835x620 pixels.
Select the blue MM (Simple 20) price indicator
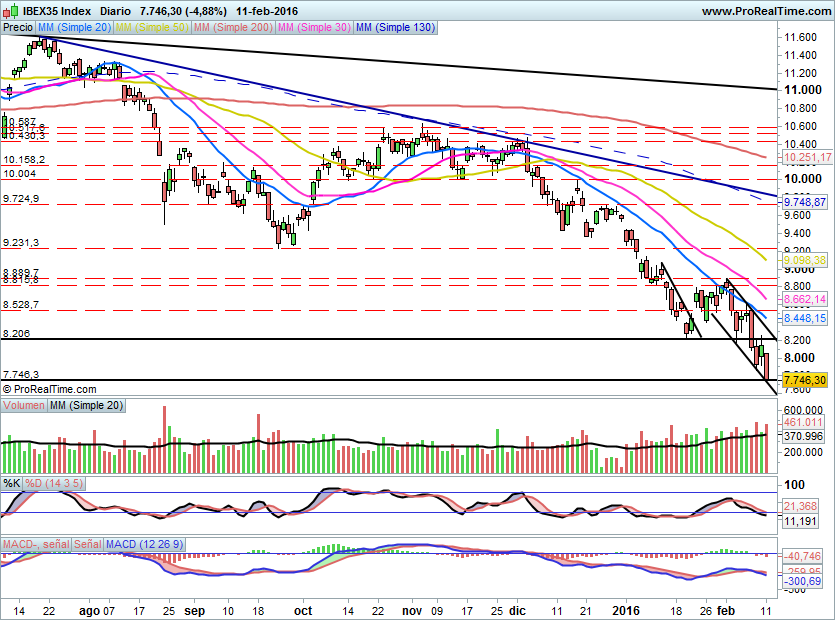point(73,27)
